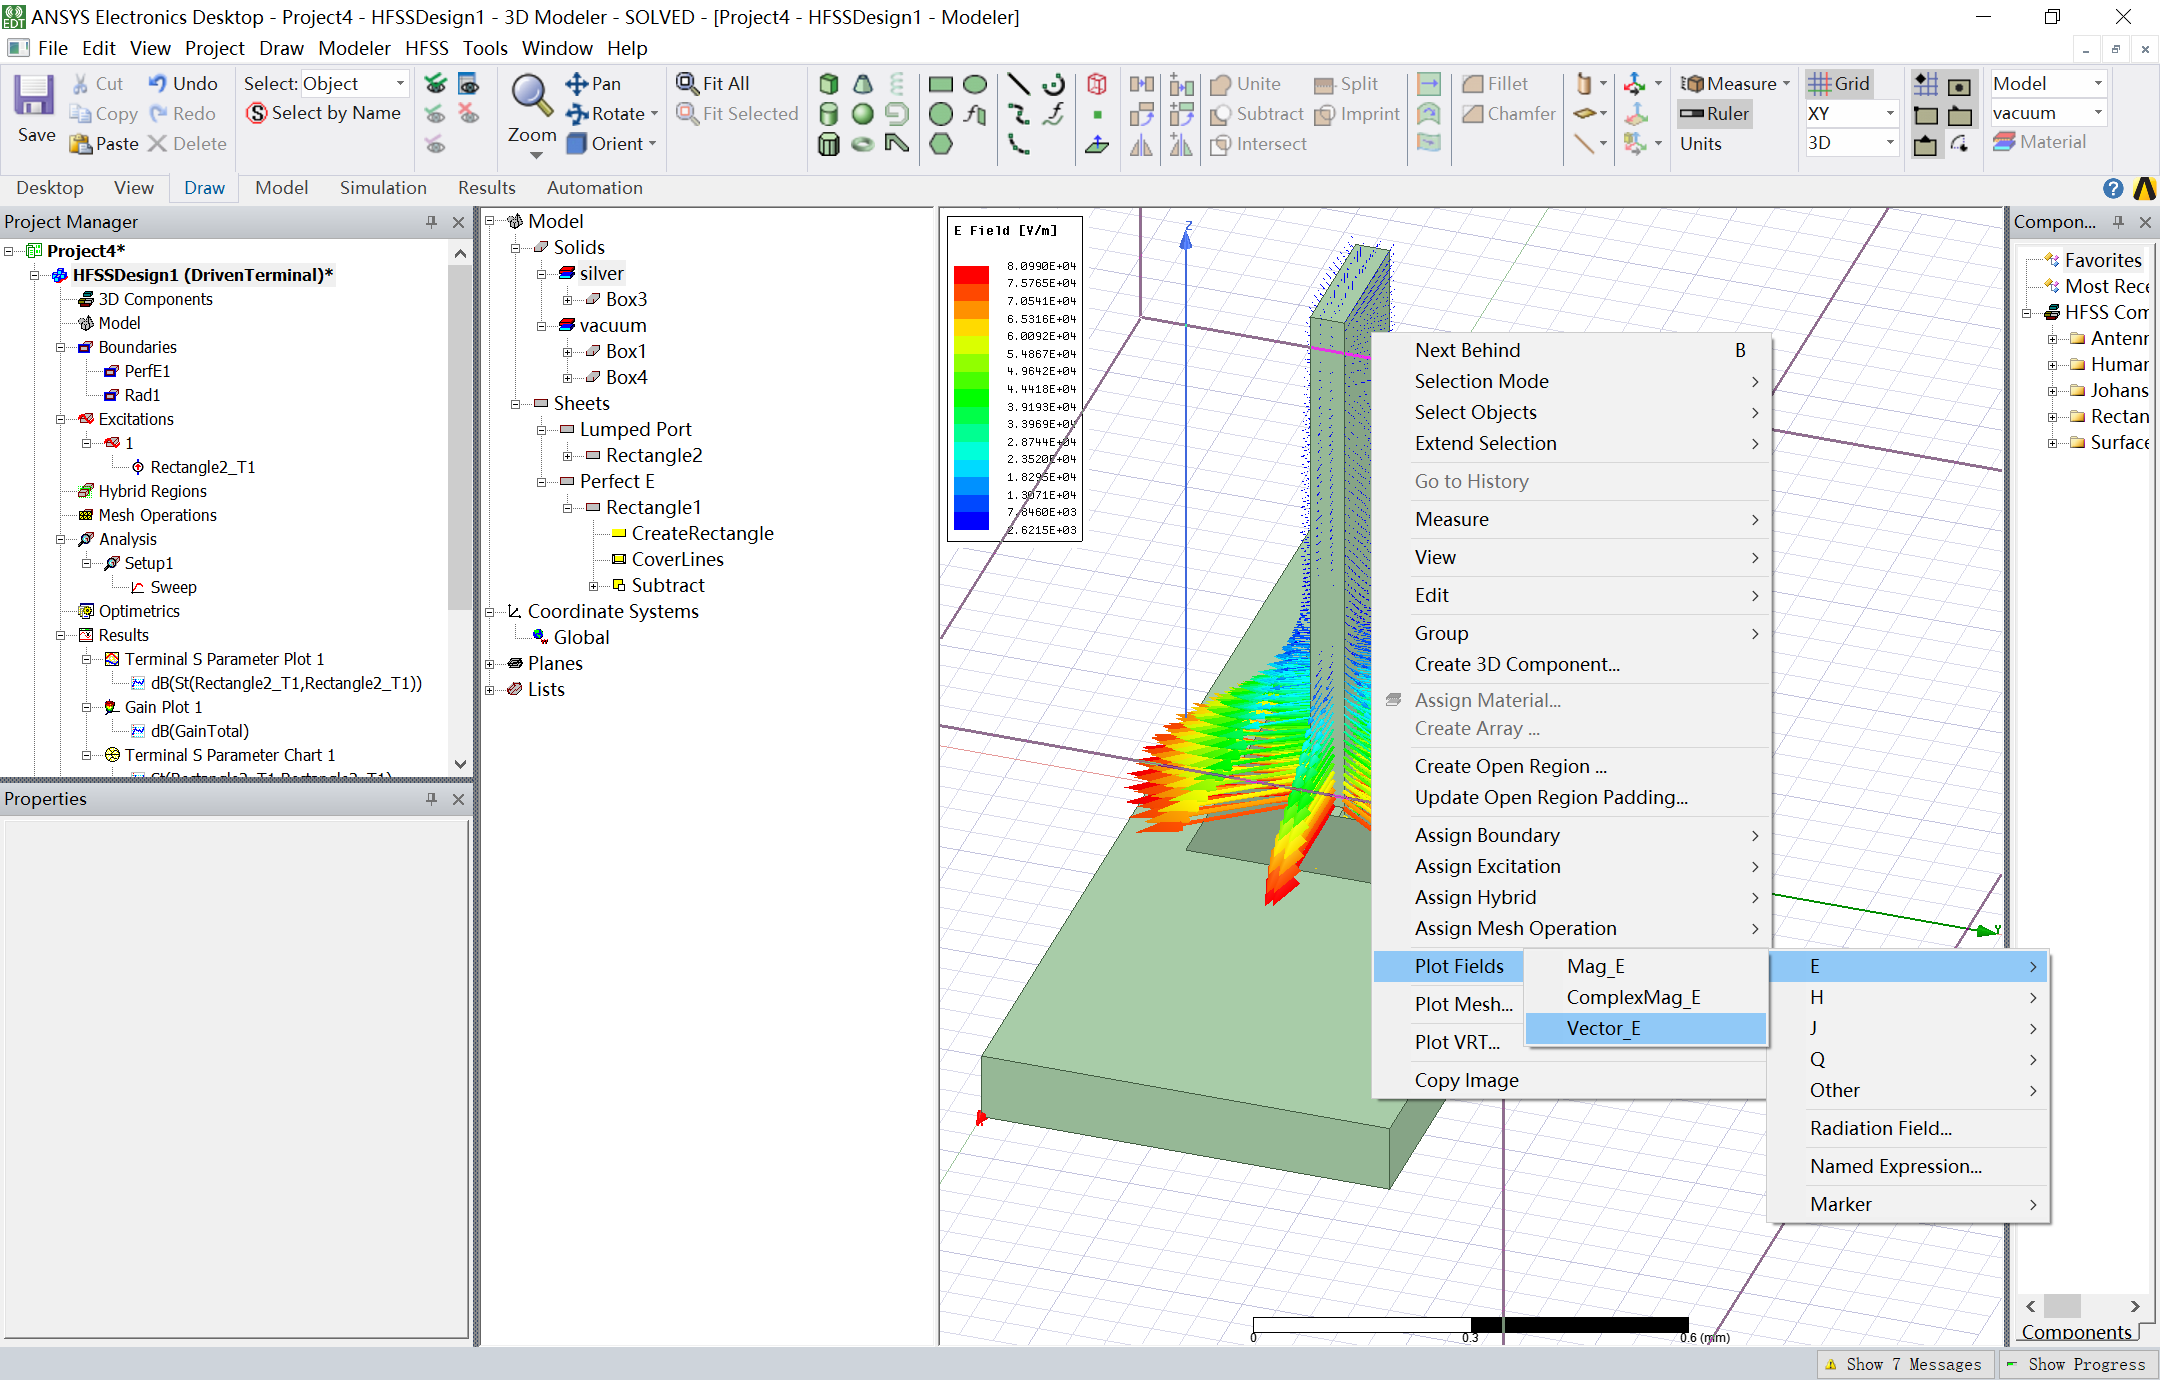Choose the Draw rectangle tool
Viewport: 2160px width, 1380px height.
(x=940, y=84)
